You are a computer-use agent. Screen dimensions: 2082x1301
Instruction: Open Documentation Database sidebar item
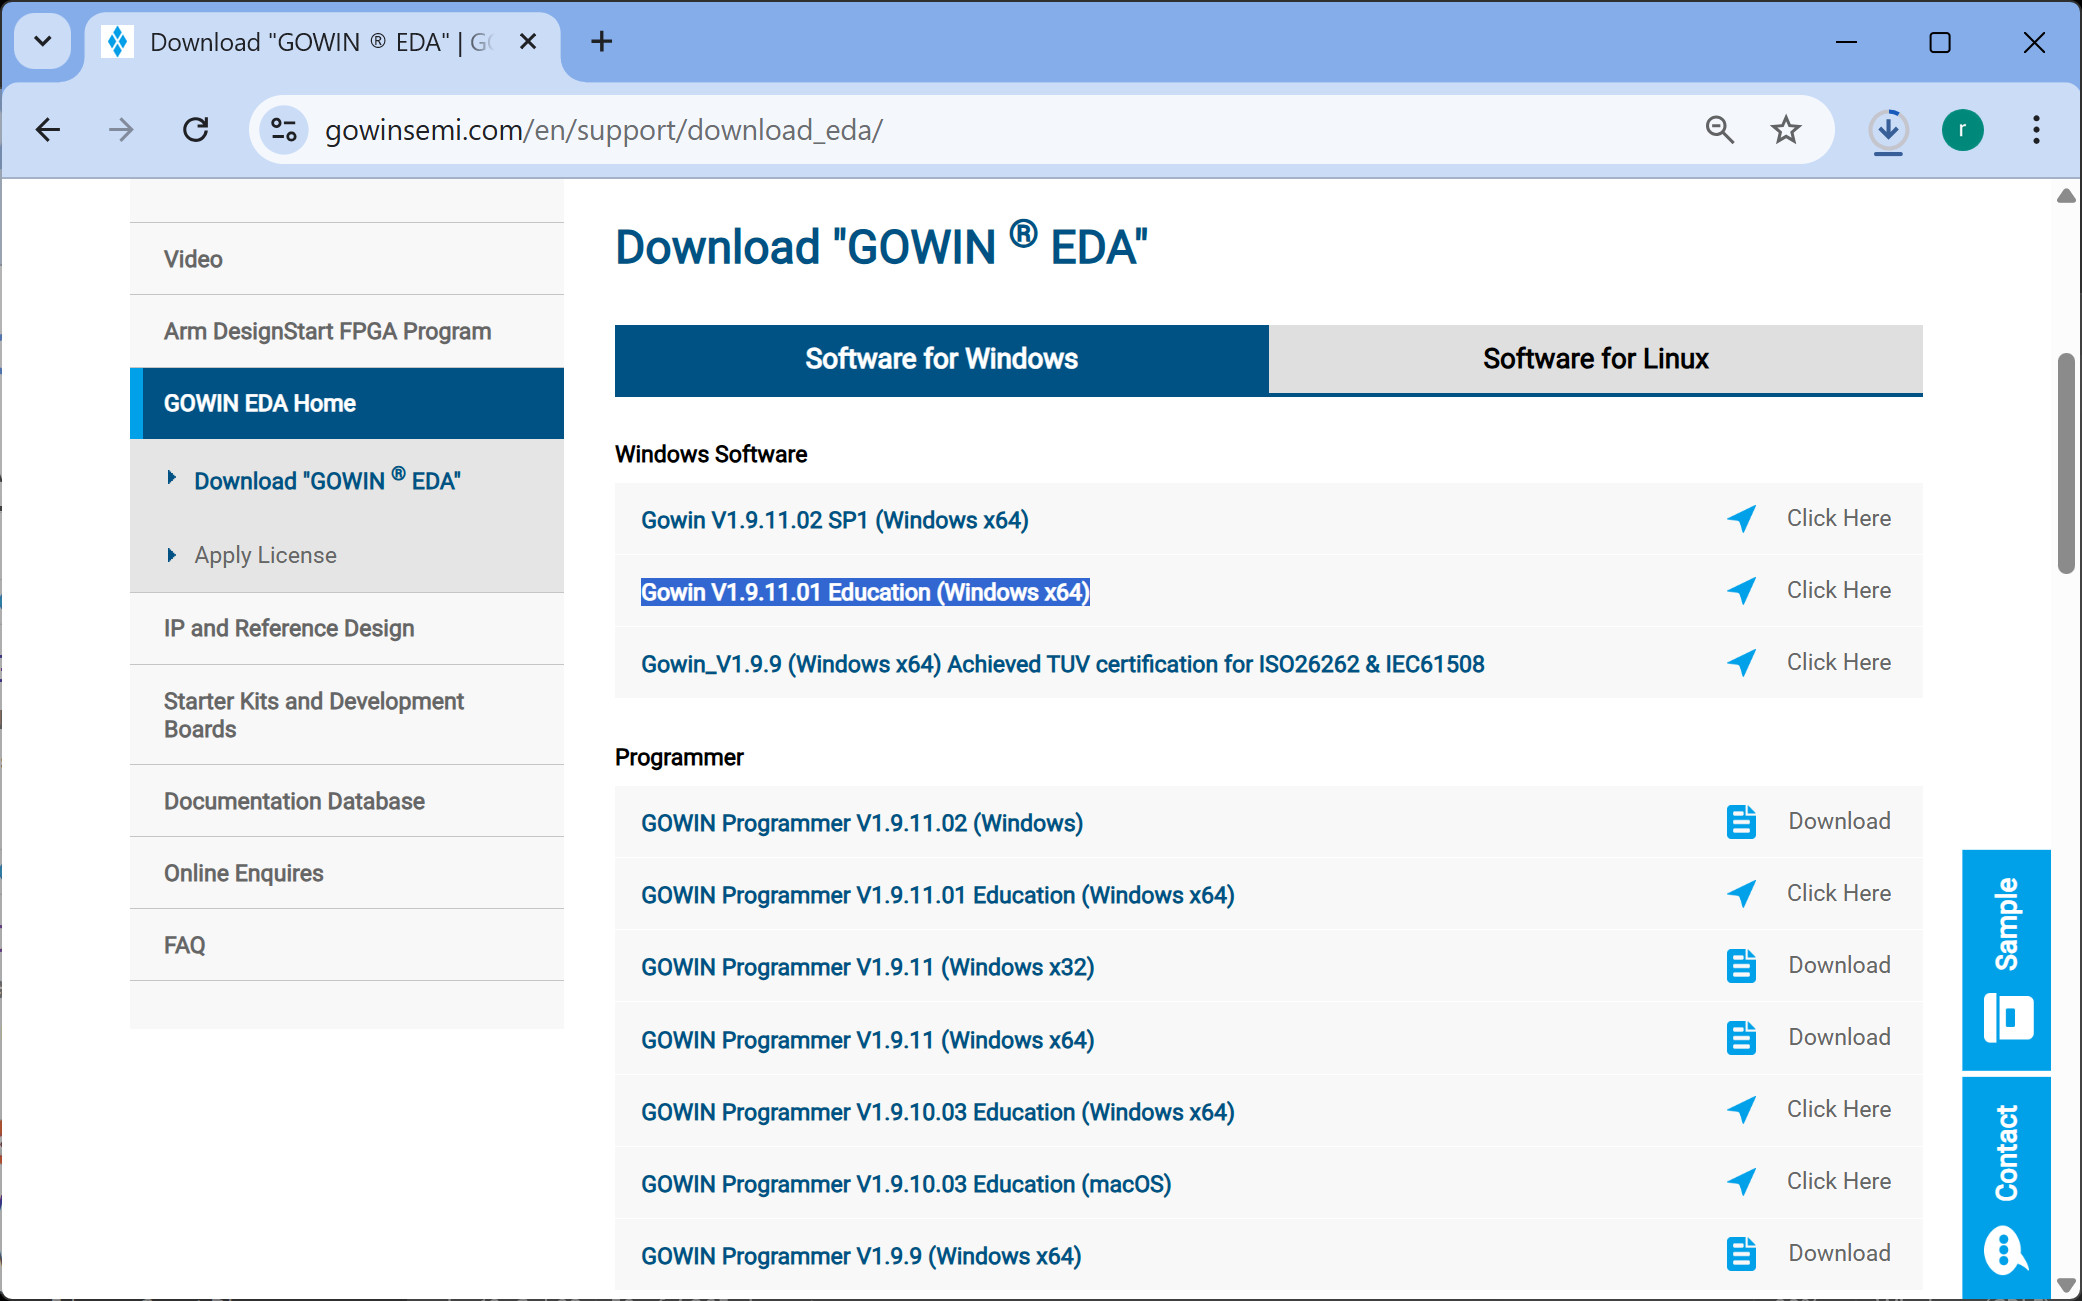coord(347,801)
